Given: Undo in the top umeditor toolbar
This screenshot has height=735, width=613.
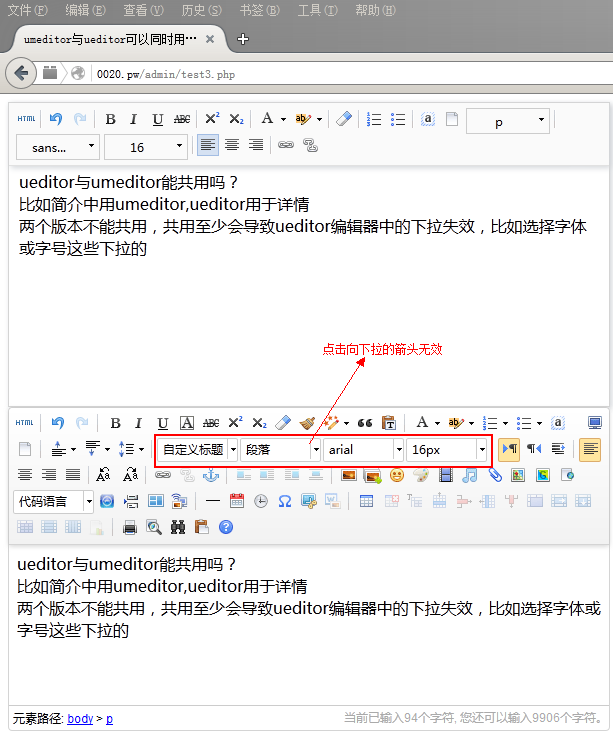Looking at the screenshot, I should coord(56,119).
